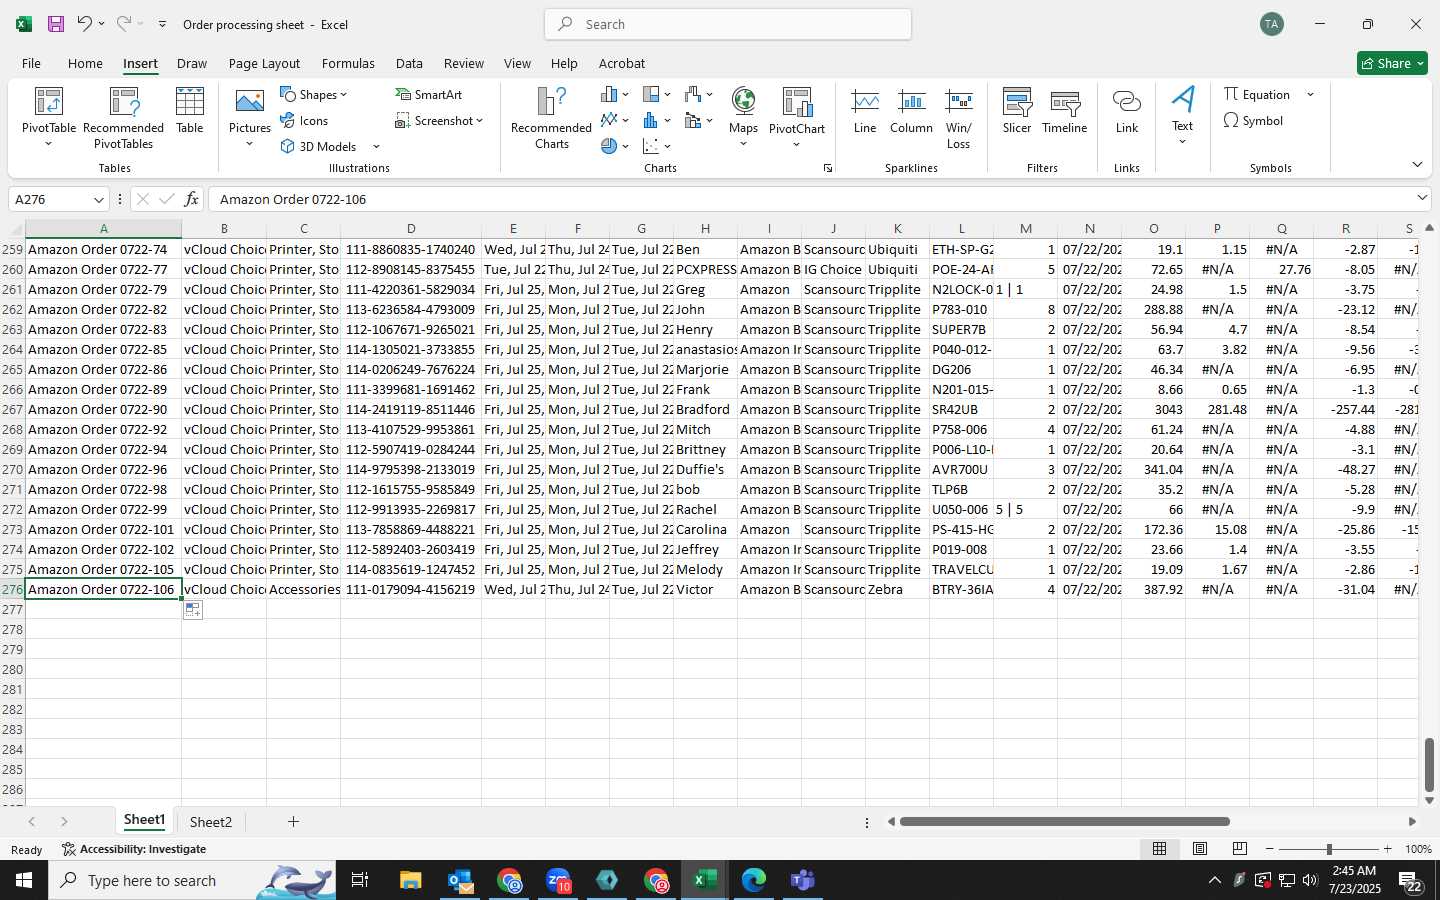Insert a hierarchy chart

[656, 95]
